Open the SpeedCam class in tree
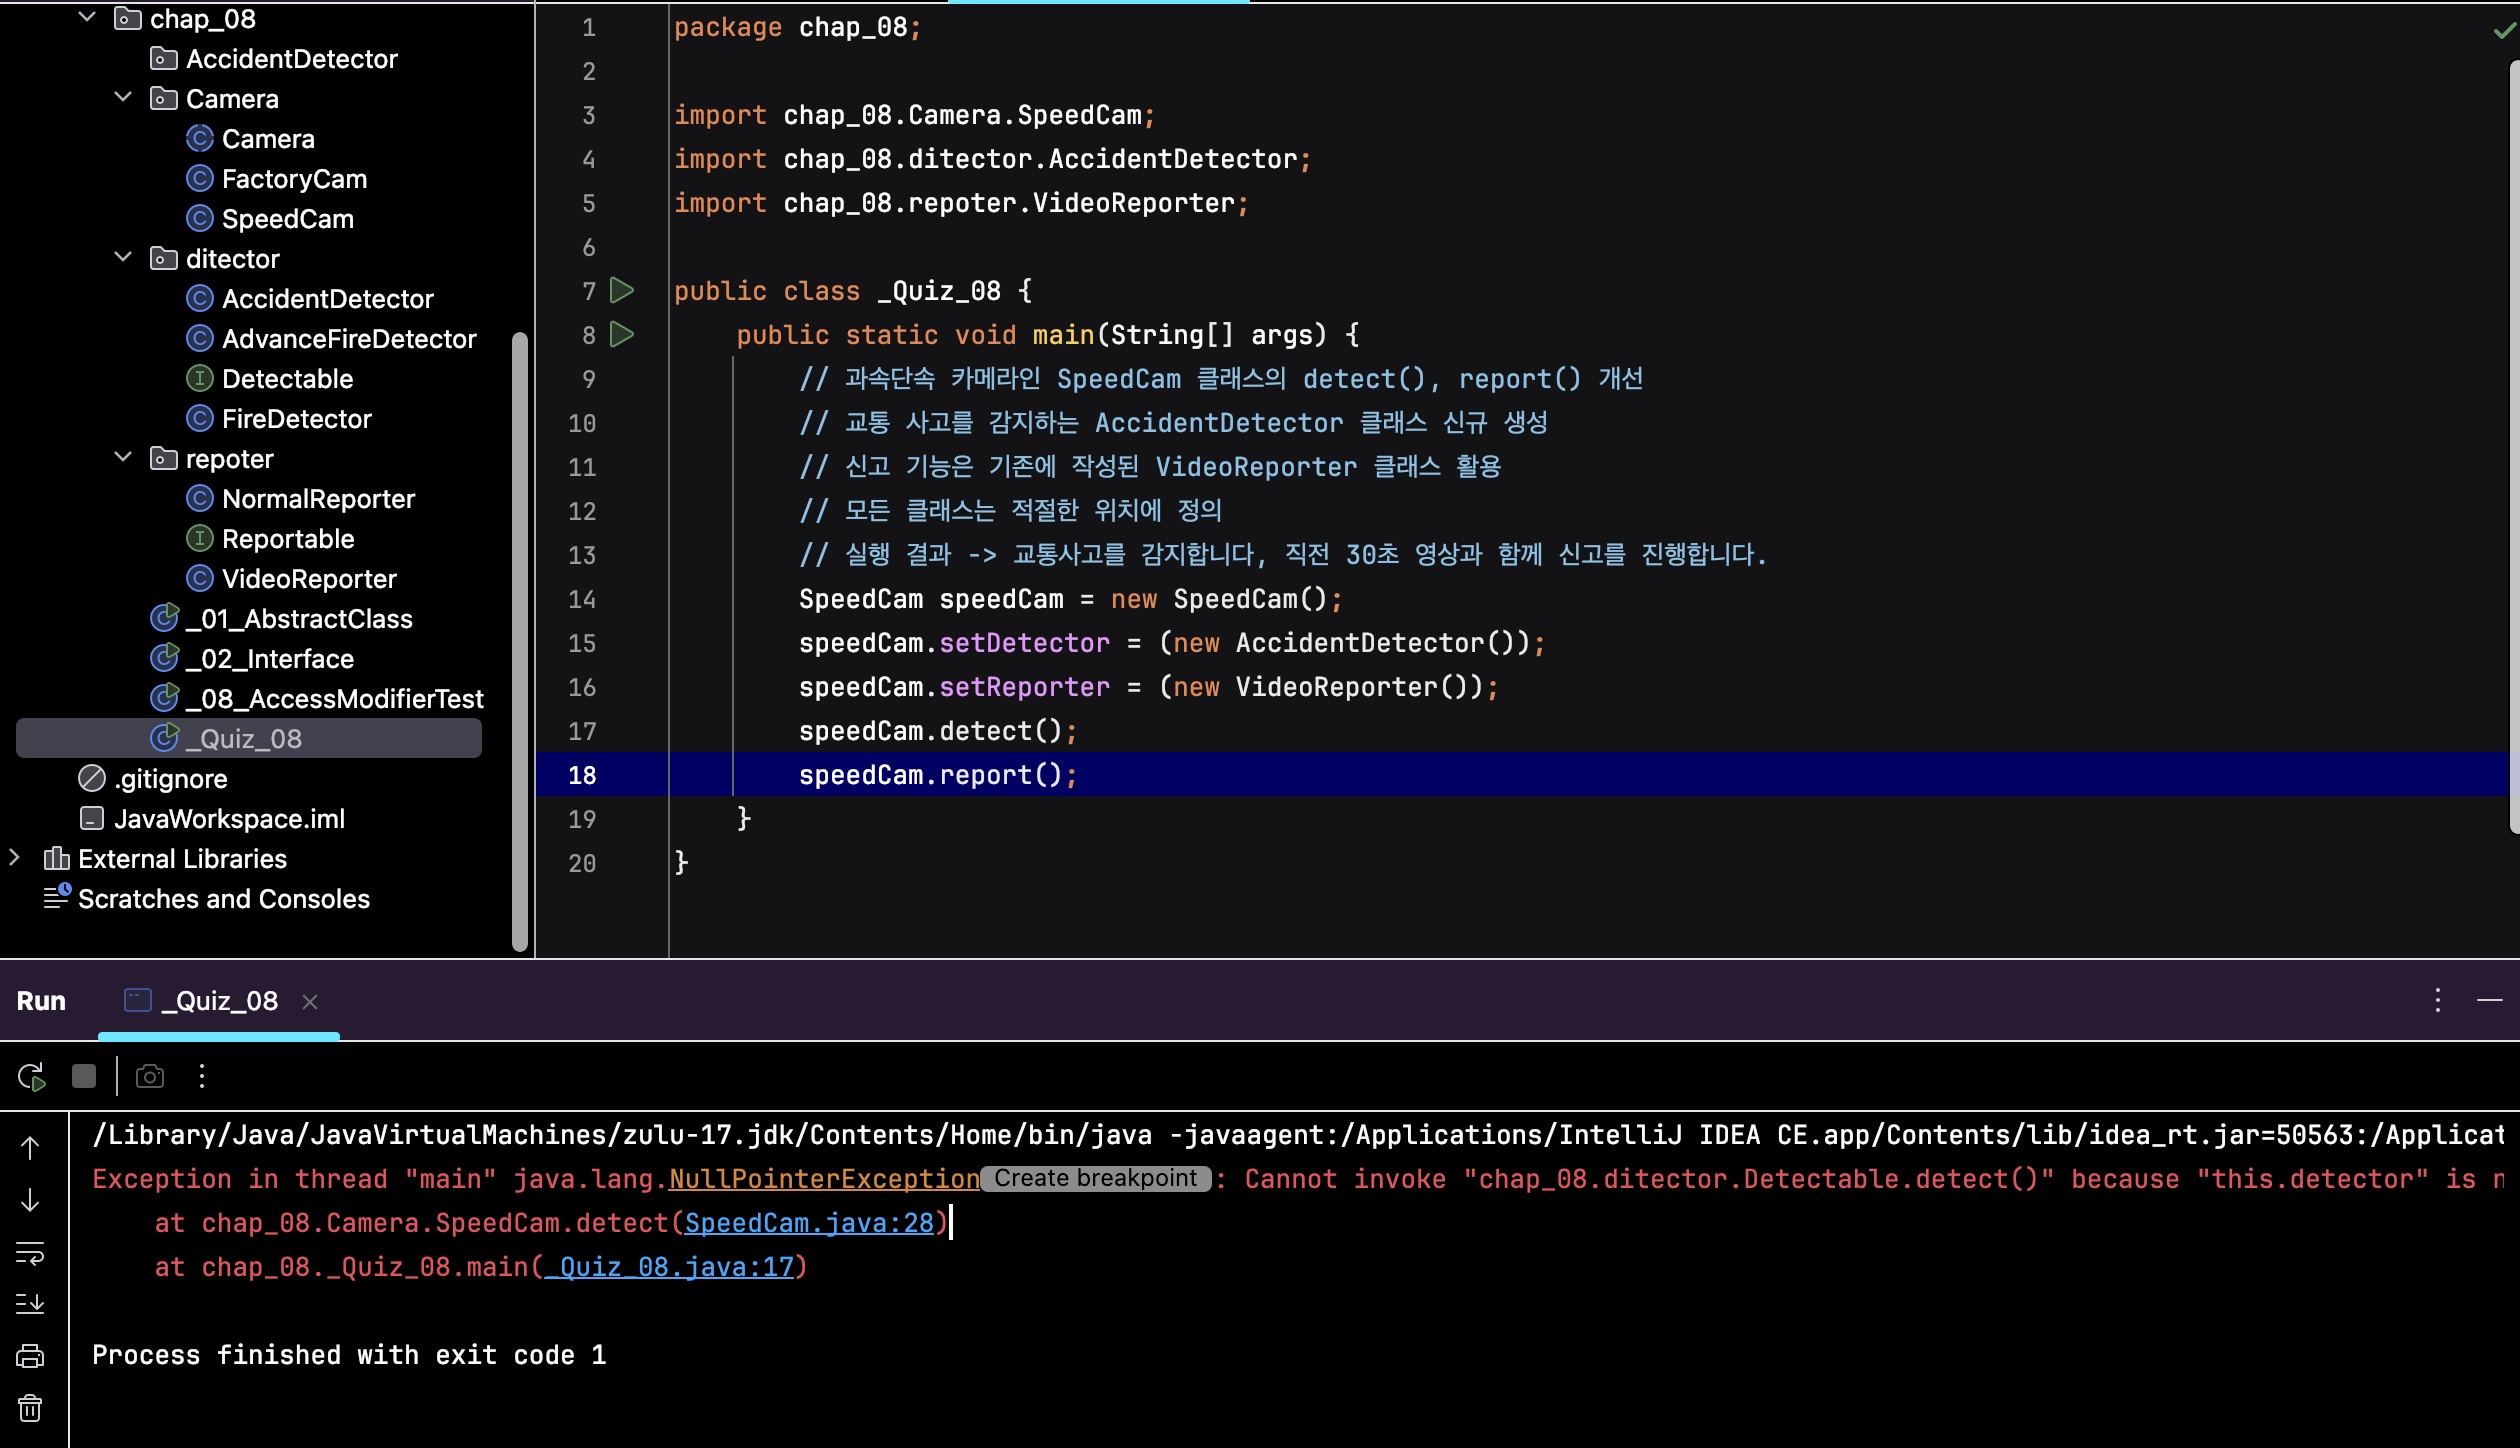2520x1448 pixels. pos(270,219)
